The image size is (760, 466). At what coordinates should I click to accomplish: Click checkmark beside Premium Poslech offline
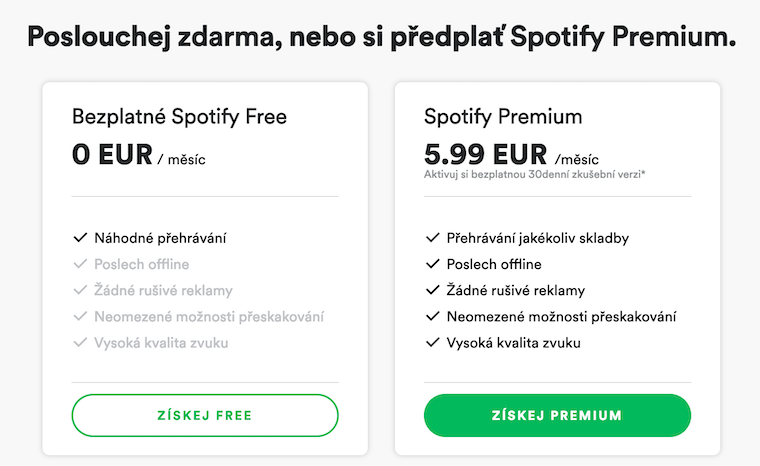432,264
